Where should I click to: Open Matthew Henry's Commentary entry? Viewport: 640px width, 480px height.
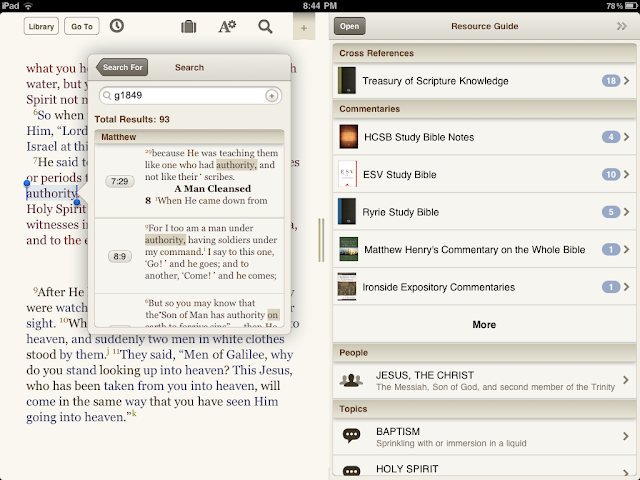pyautogui.click(x=484, y=250)
